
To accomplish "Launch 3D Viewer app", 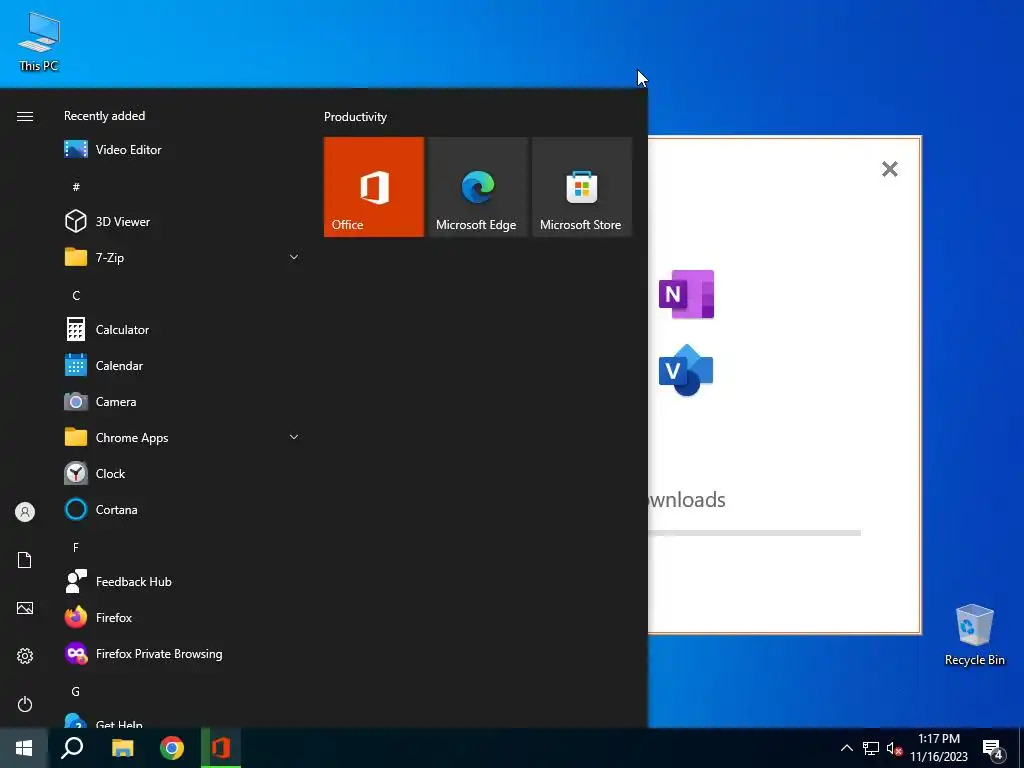I will click(x=182, y=221).
